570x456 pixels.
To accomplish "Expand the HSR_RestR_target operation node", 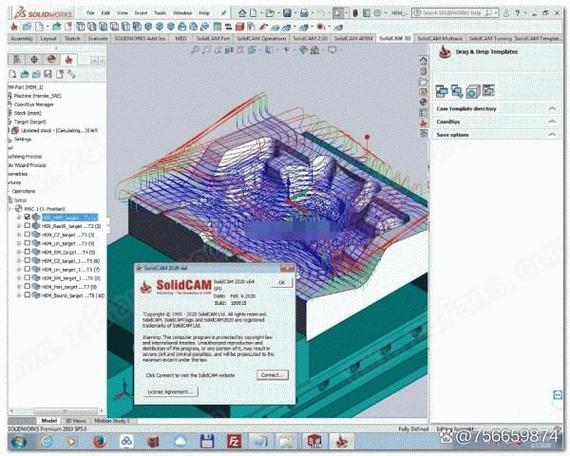I will (x=19, y=226).
